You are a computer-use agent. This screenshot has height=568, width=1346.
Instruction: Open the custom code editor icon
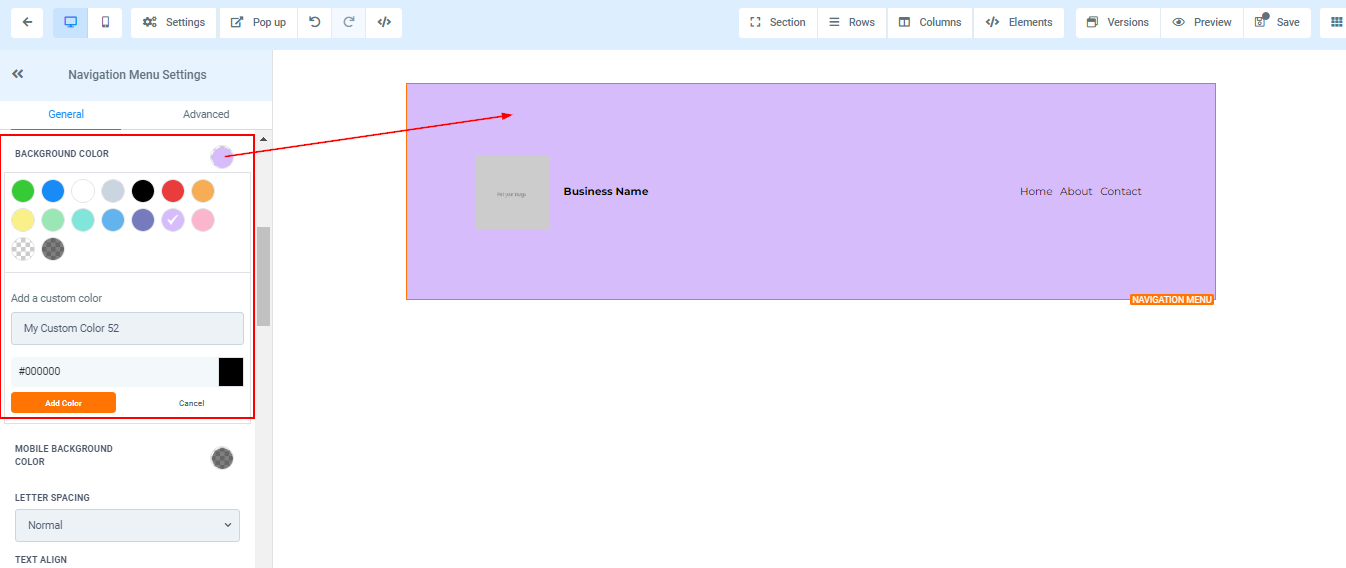pyautogui.click(x=384, y=22)
